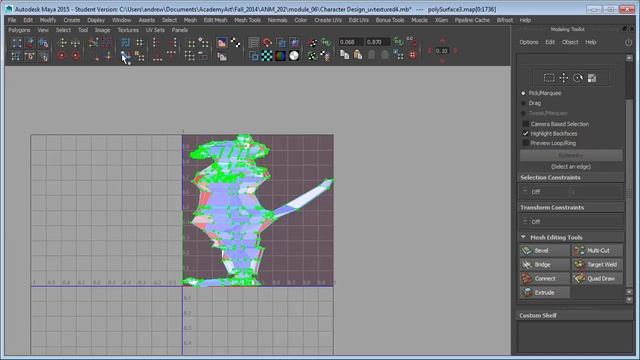The height and width of the screenshot is (360, 640).
Task: Toggle the display image portrait icon
Action: tap(222, 42)
